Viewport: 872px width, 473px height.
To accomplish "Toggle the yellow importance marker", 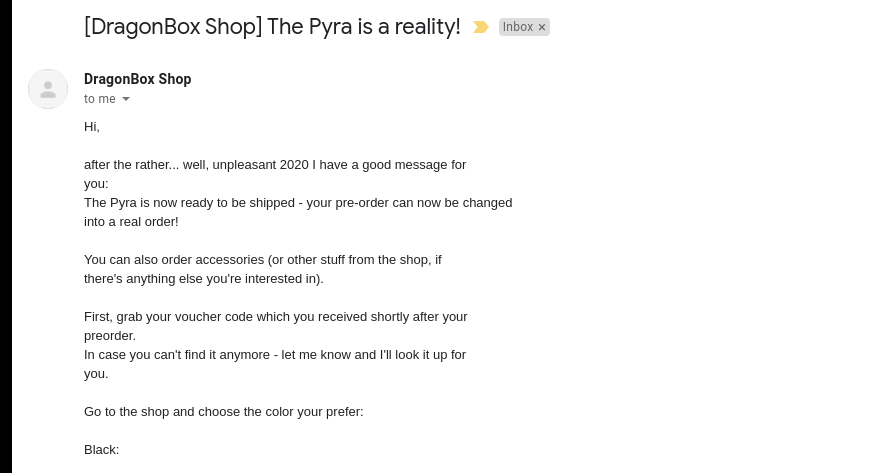I will pos(481,27).
